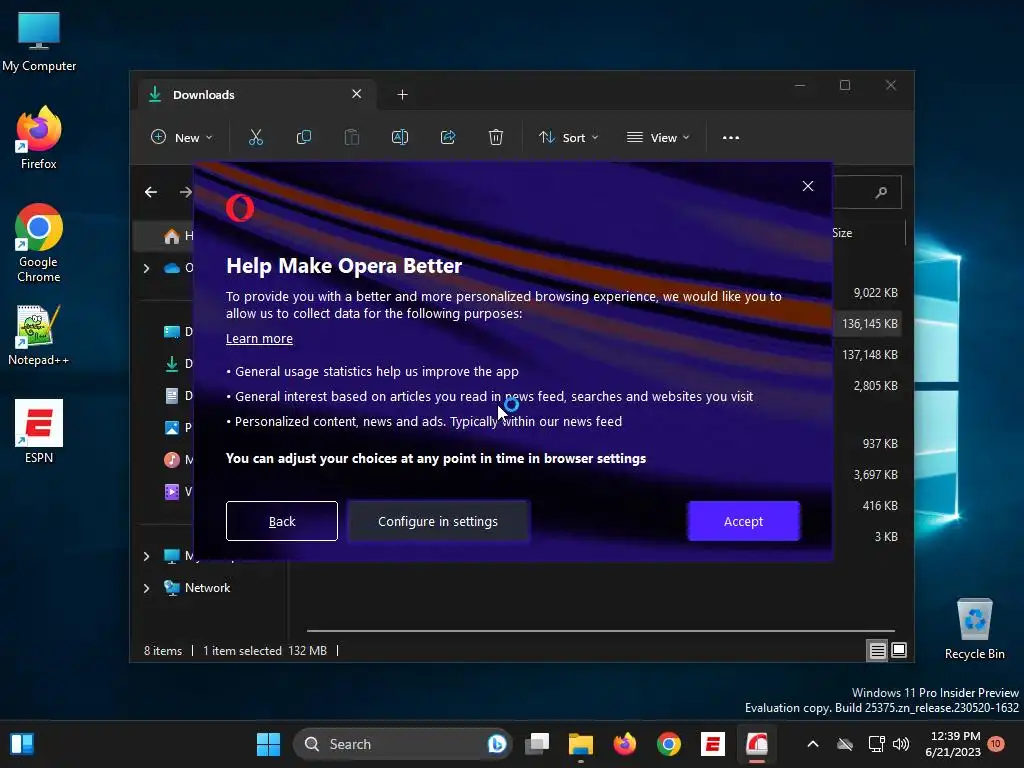Close the Downloads tab
1024x768 pixels.
pyautogui.click(x=357, y=94)
